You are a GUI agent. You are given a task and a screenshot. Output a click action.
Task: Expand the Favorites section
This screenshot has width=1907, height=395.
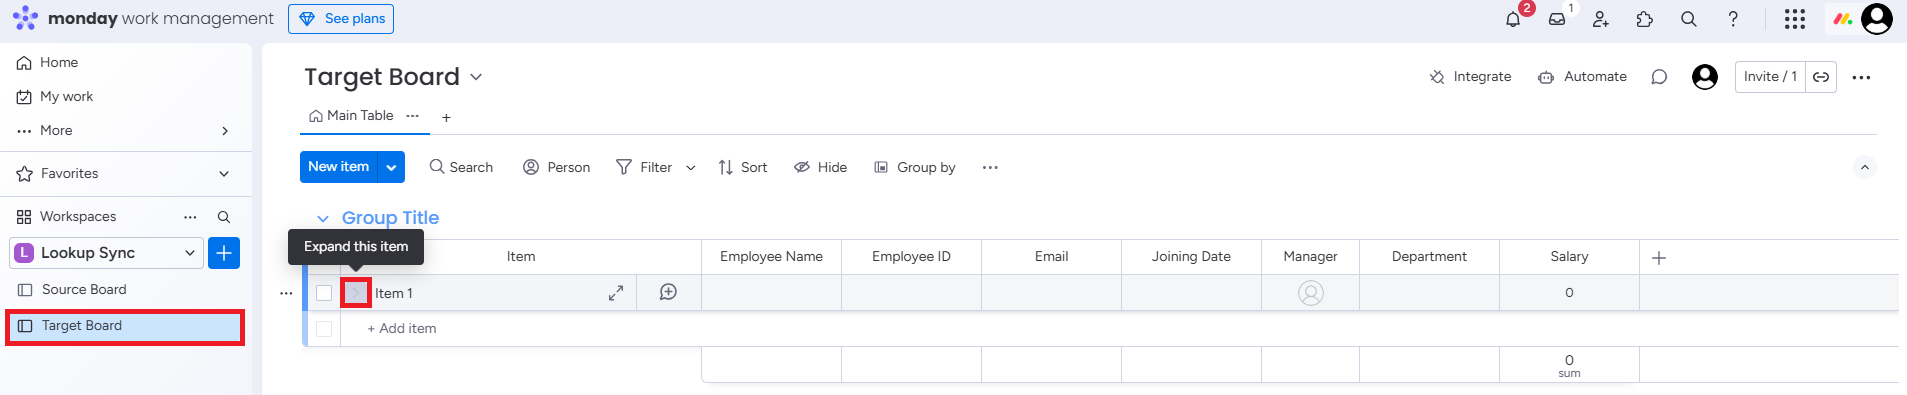[224, 174]
